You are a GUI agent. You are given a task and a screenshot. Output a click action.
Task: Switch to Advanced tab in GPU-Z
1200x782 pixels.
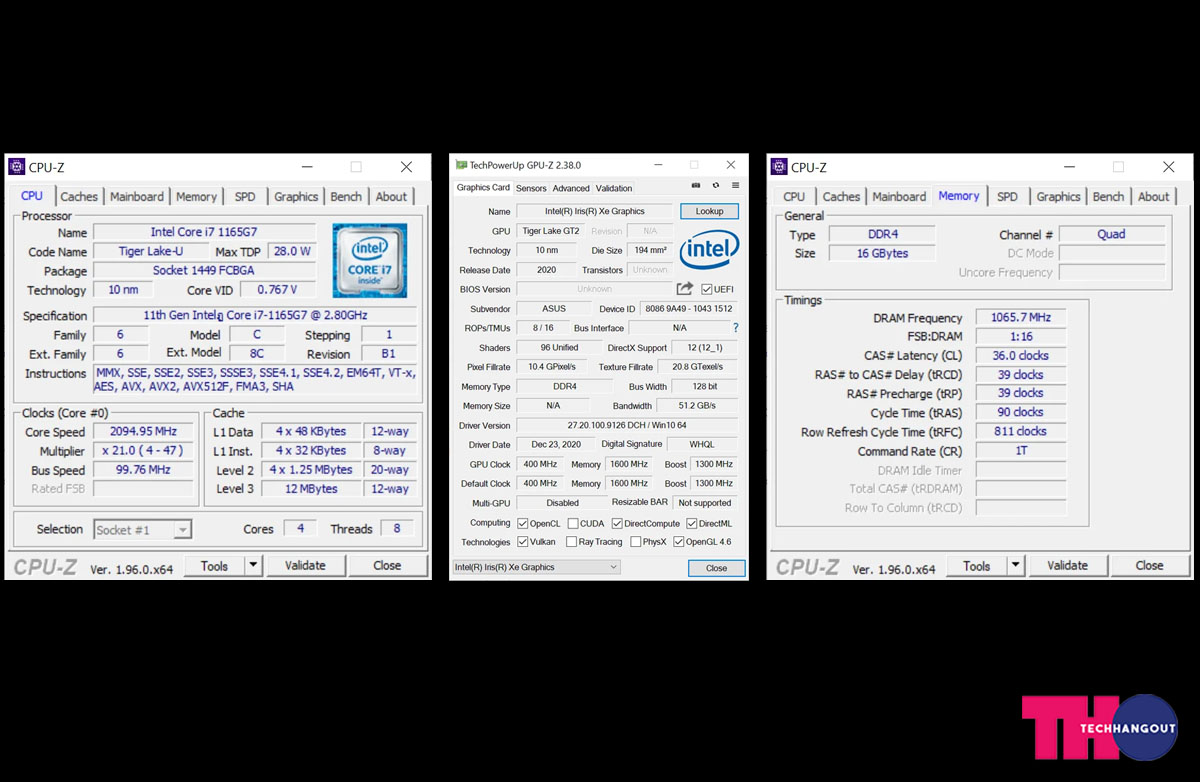coord(571,188)
